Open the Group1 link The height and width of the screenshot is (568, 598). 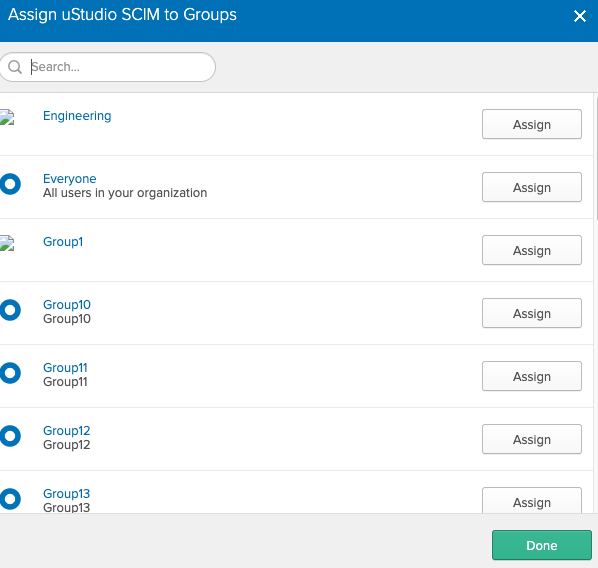(63, 241)
